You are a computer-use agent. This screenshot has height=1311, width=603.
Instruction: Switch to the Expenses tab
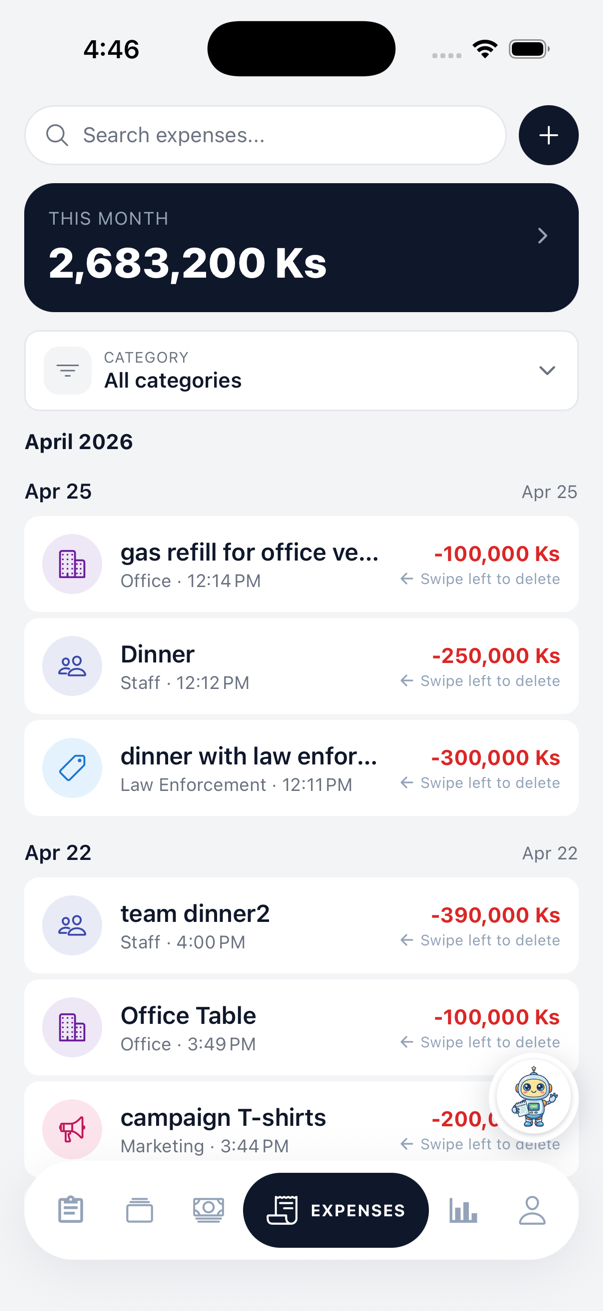coord(335,1209)
